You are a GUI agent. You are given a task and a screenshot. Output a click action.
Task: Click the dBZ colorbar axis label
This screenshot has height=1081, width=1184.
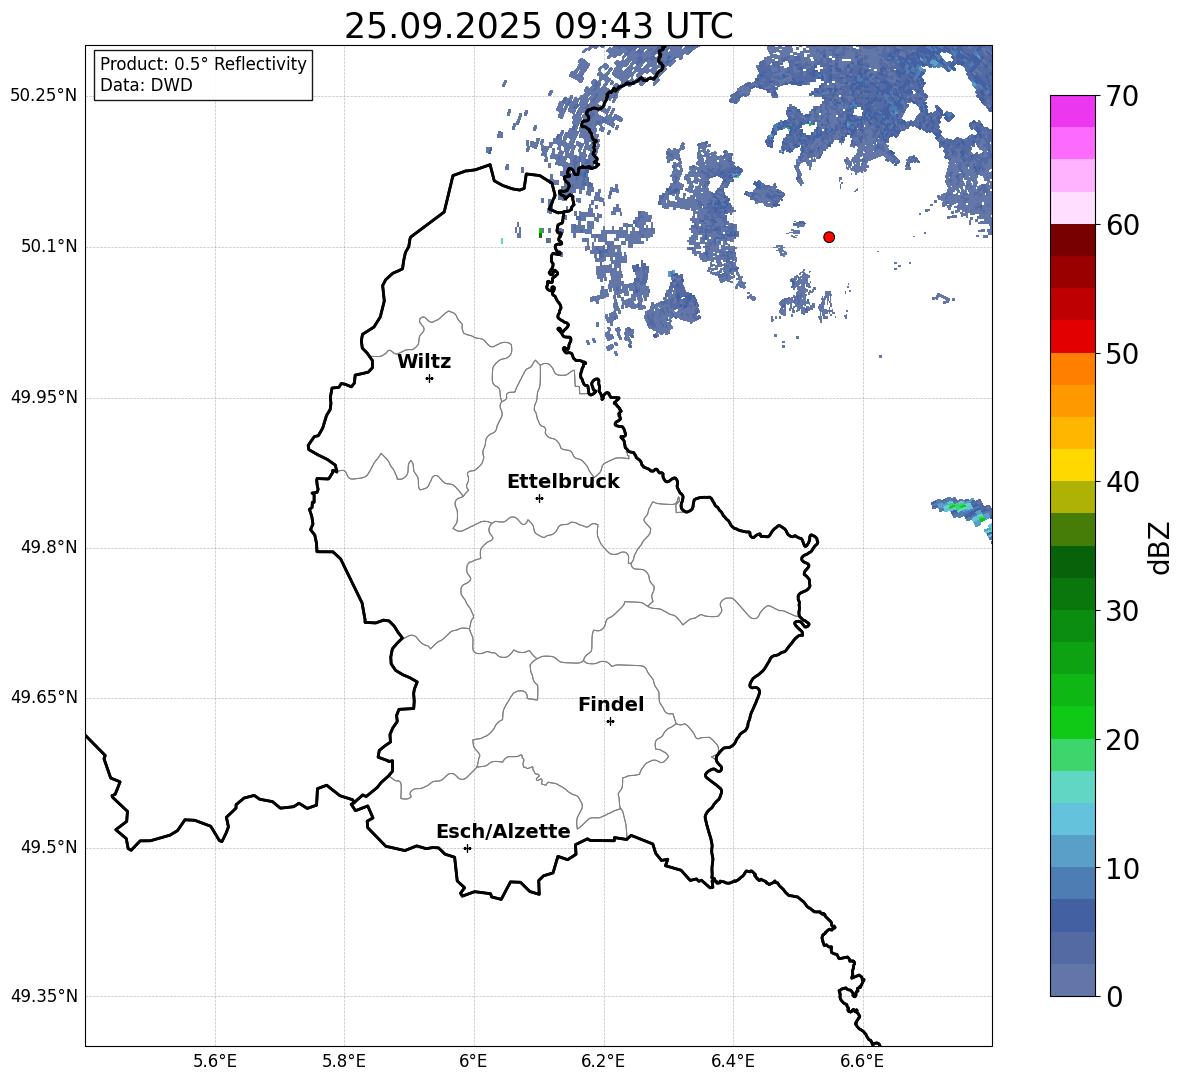pos(1161,547)
